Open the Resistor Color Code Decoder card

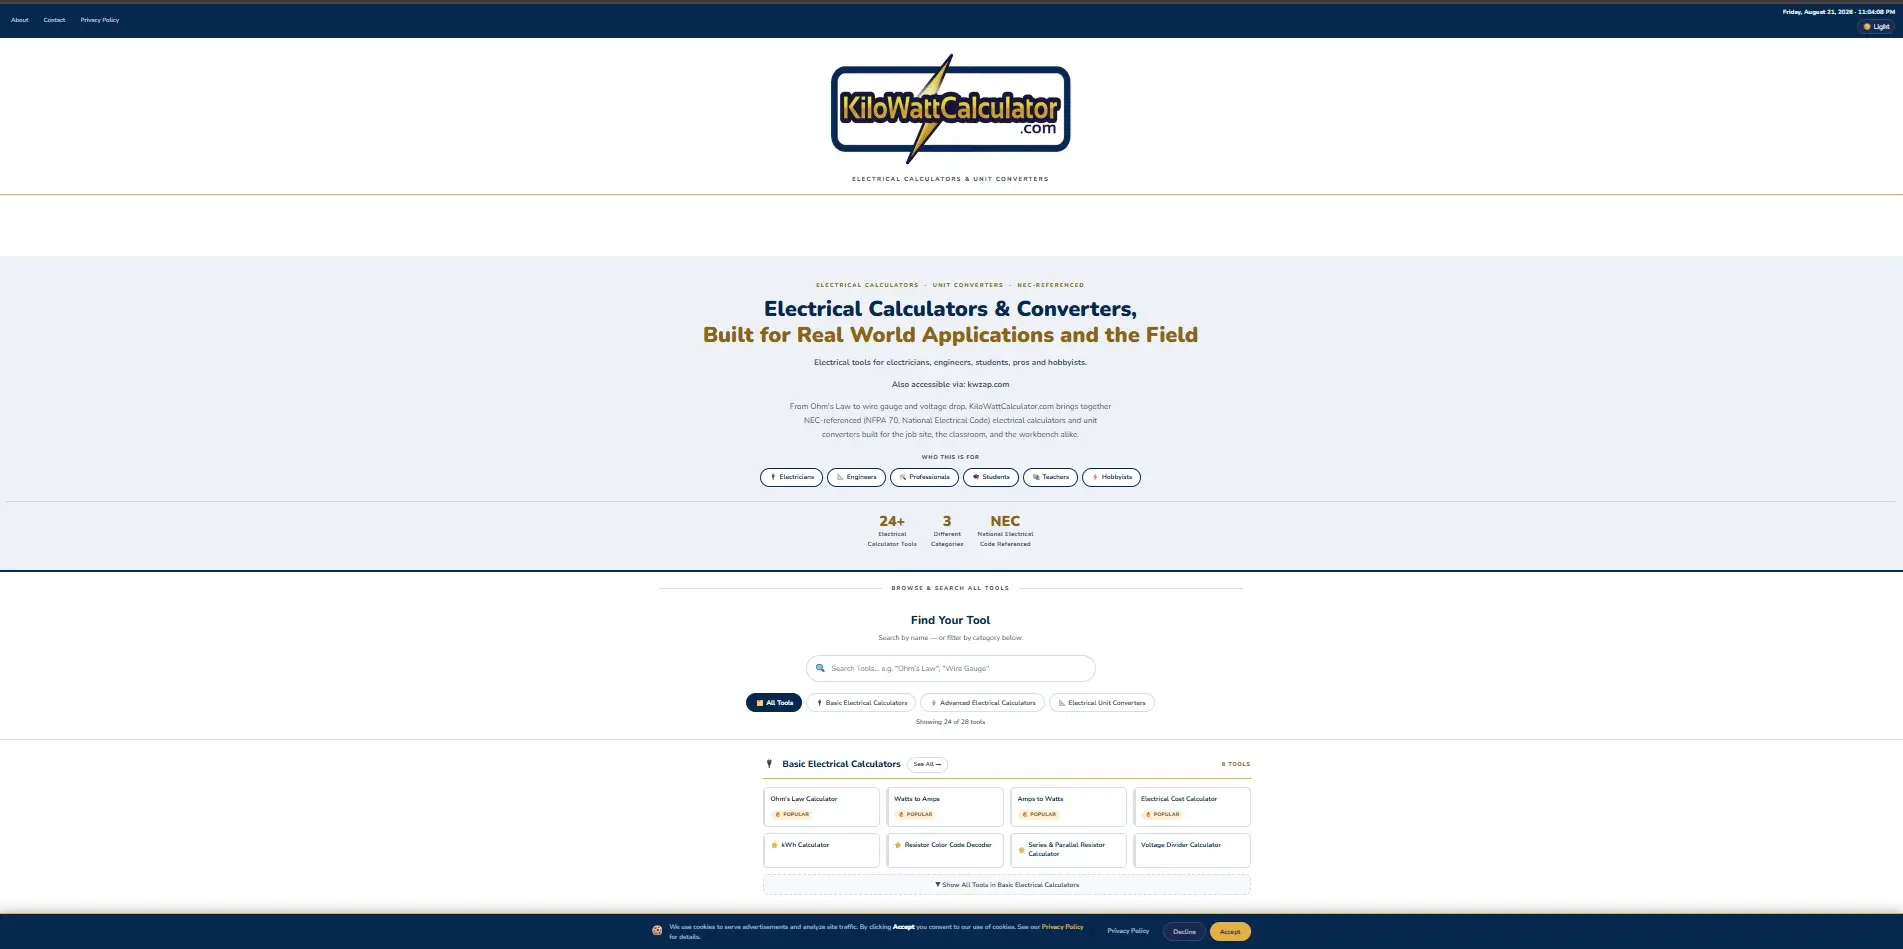point(945,850)
